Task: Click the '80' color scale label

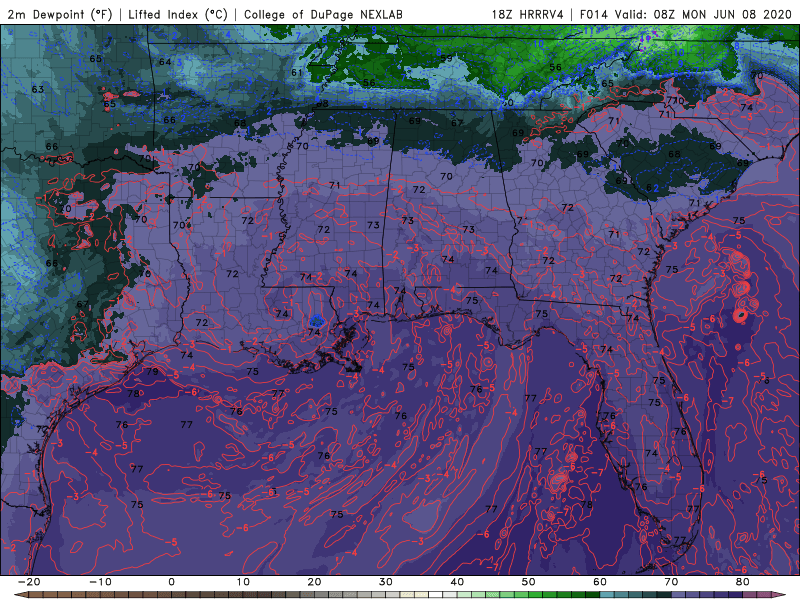Action: pyautogui.click(x=743, y=582)
